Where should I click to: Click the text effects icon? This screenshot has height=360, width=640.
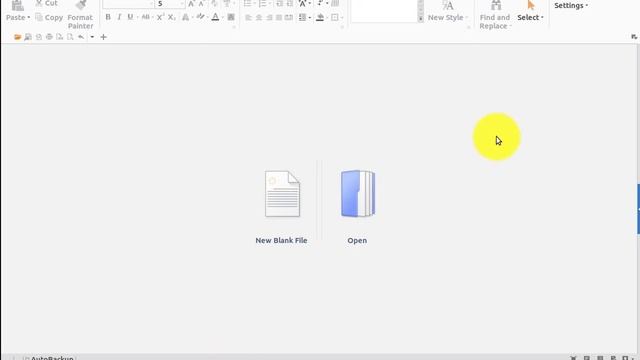[x=185, y=17]
